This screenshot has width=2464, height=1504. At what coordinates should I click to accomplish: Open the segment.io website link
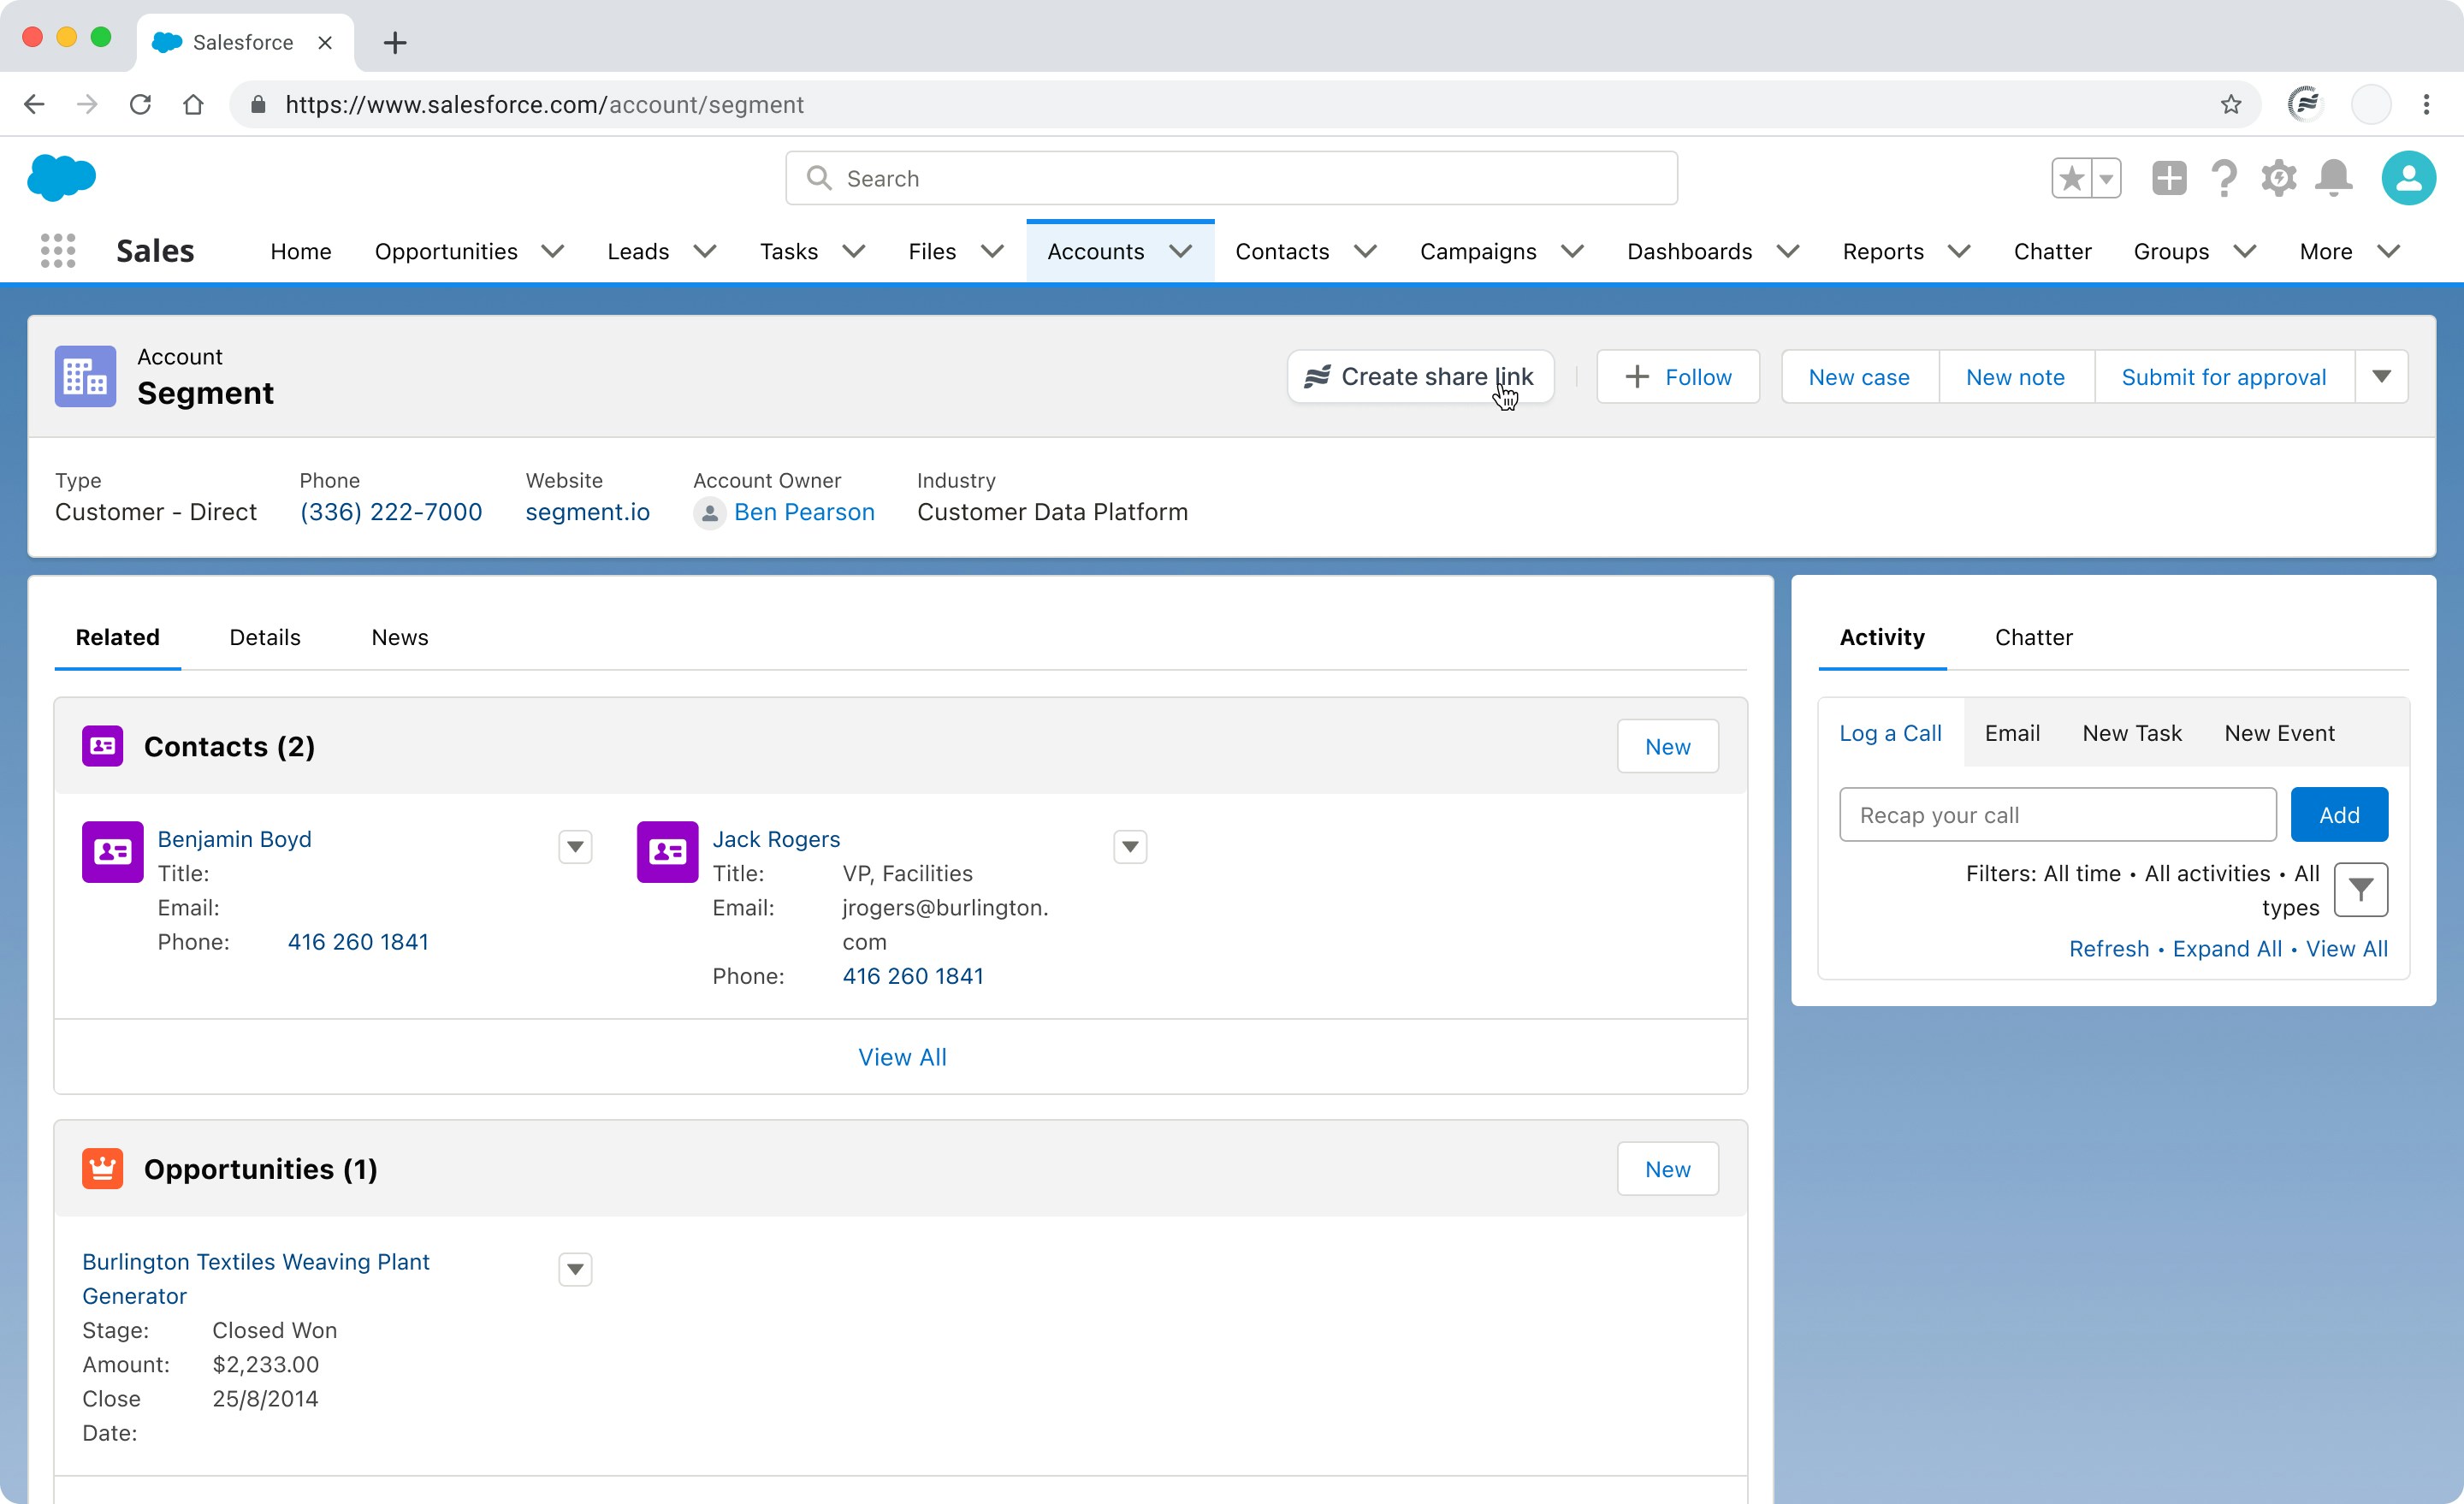coord(587,512)
